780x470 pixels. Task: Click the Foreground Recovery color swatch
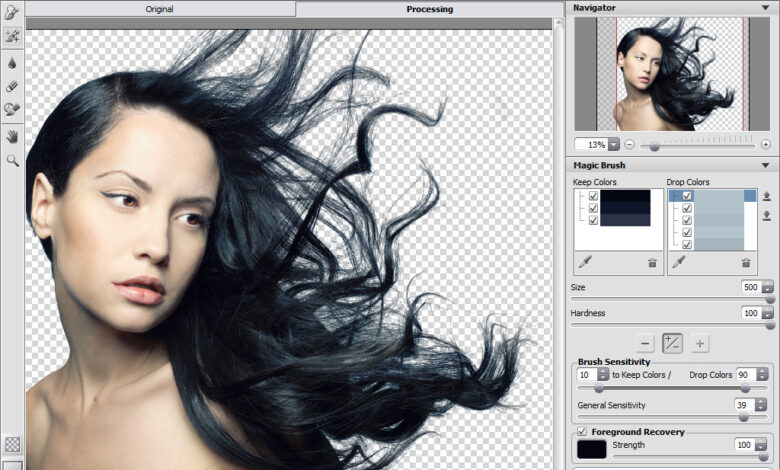click(592, 449)
